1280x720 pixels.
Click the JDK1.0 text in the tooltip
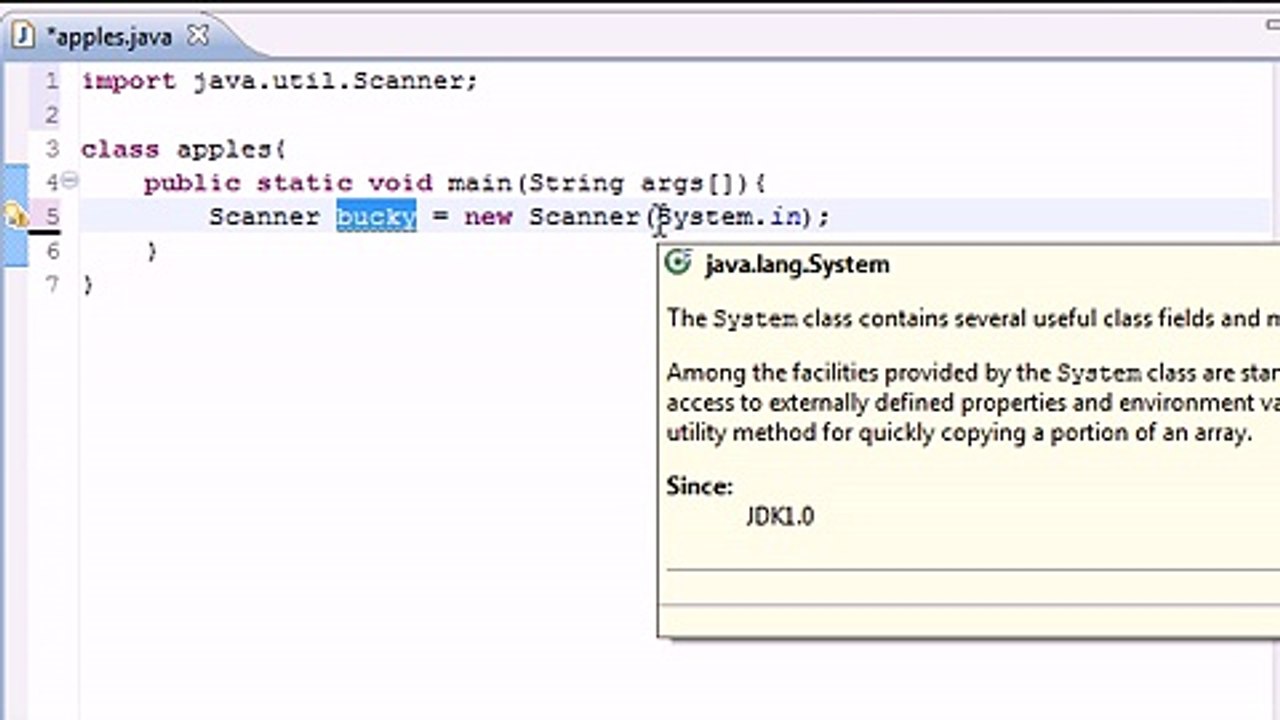[780, 517]
